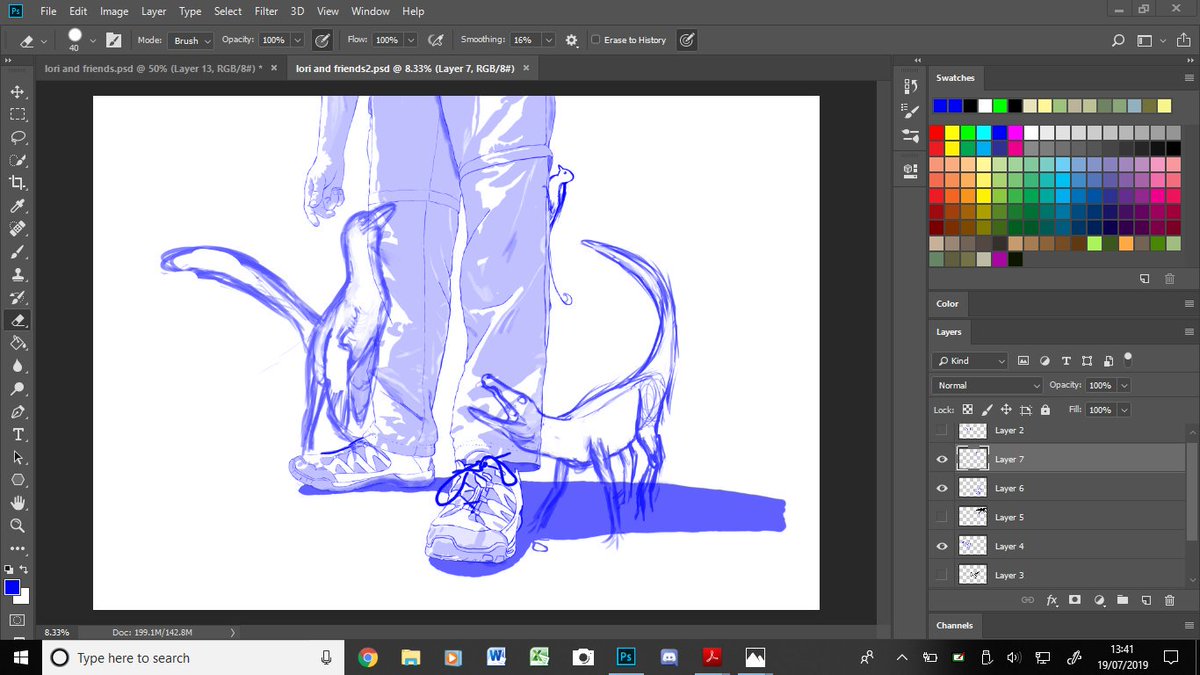Show Layer 5 visibility box
This screenshot has height=675, width=1200.
(x=942, y=517)
